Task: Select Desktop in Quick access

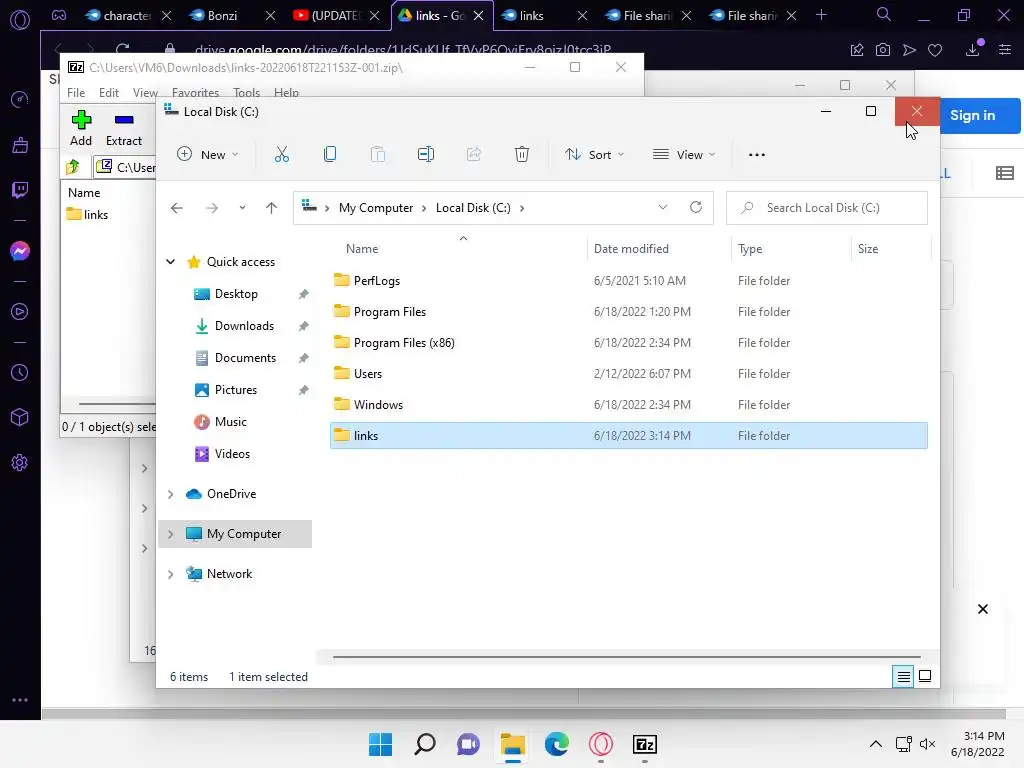Action: tap(236, 294)
